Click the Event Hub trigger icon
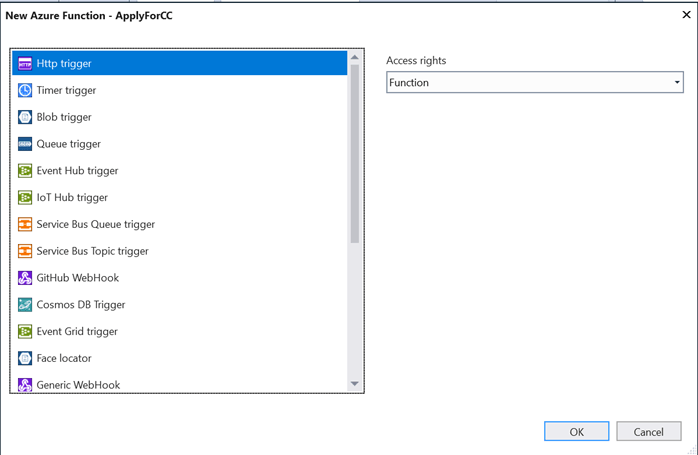This screenshot has height=455, width=698. tap(25, 171)
